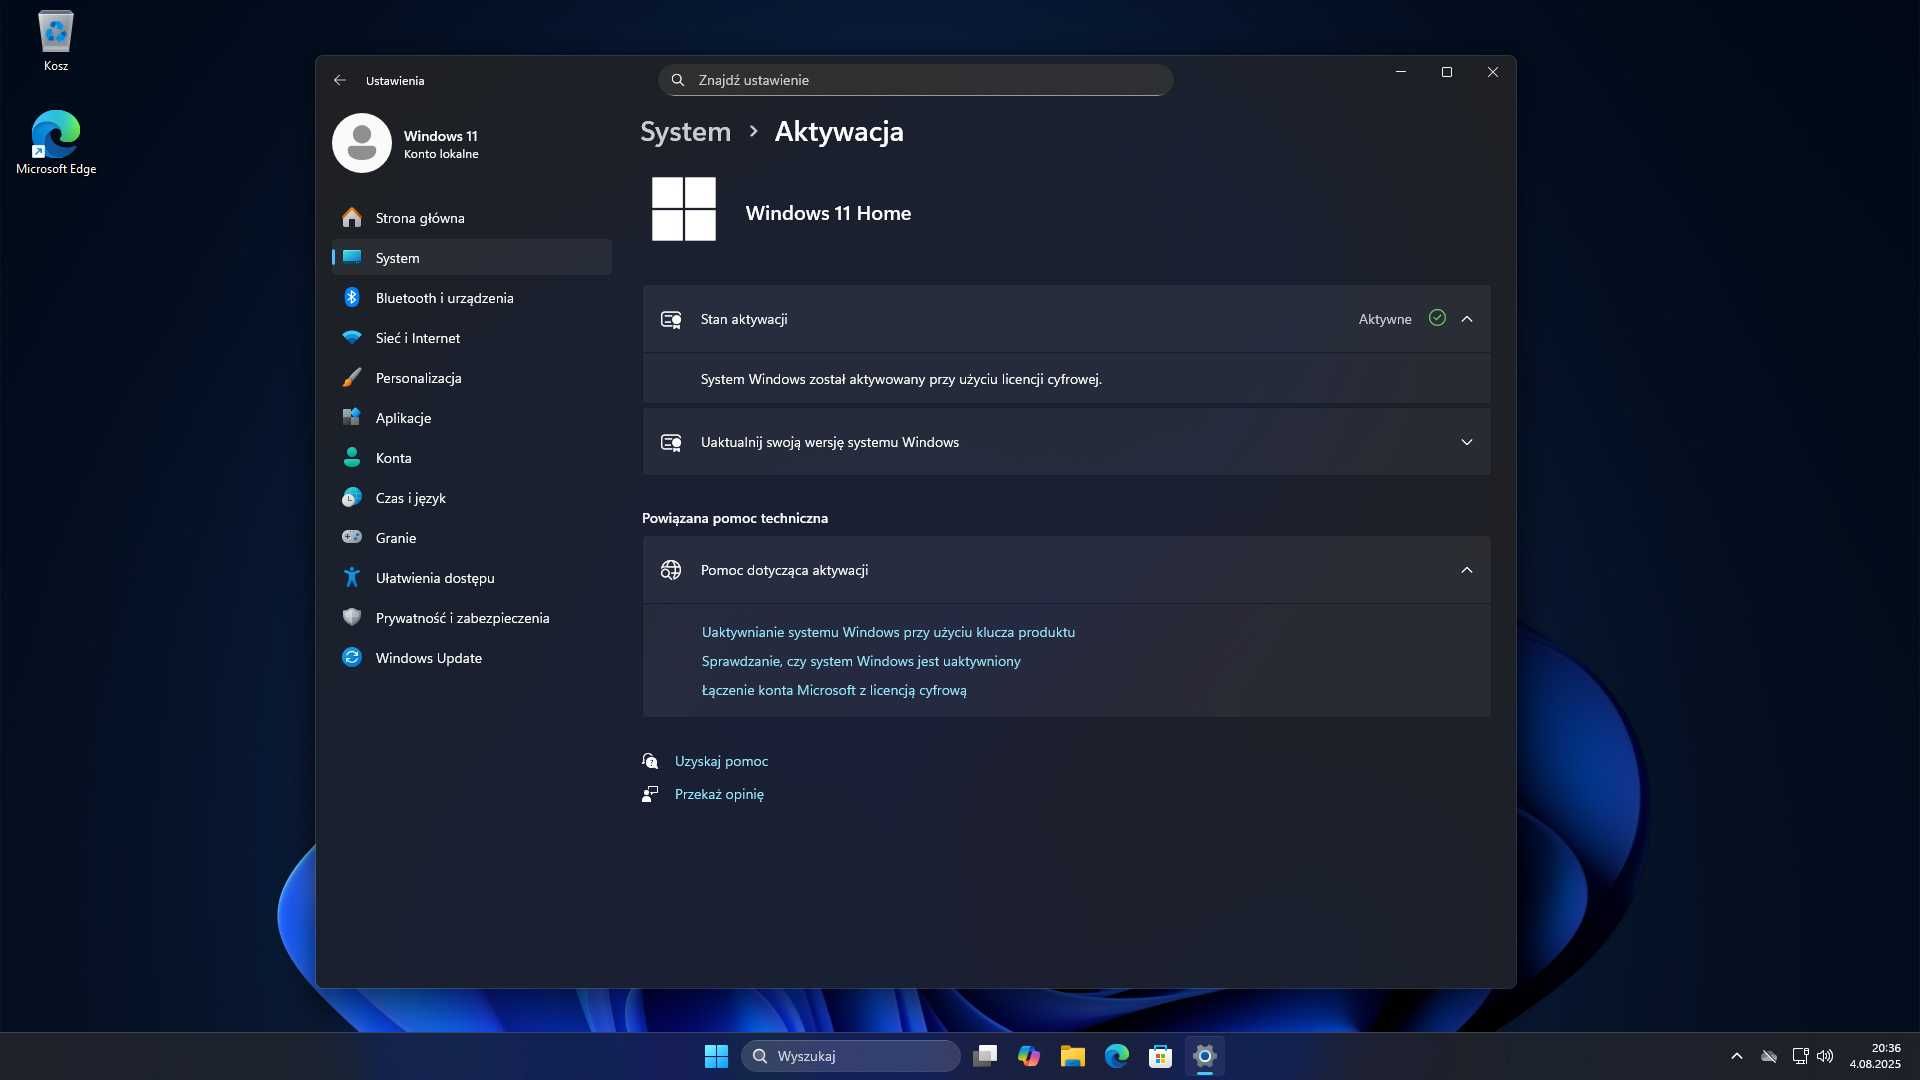Image resolution: width=1920 pixels, height=1080 pixels.
Task: Collapse the Stan aktywacji section chevron
Action: (x=1467, y=319)
